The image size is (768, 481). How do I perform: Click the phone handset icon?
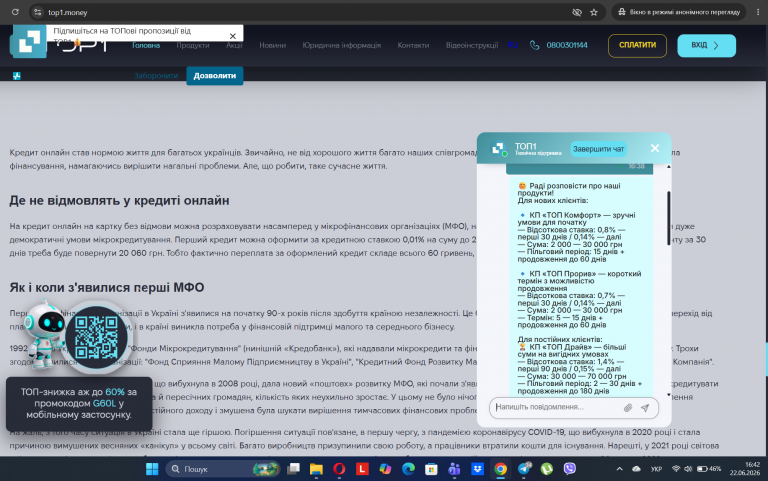pyautogui.click(x=534, y=45)
